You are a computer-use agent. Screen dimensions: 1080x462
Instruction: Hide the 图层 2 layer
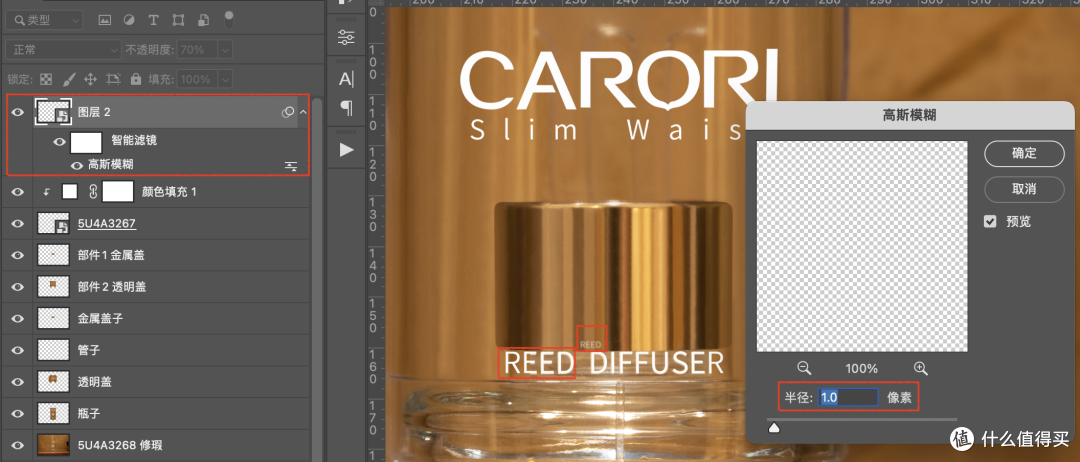click(x=17, y=112)
